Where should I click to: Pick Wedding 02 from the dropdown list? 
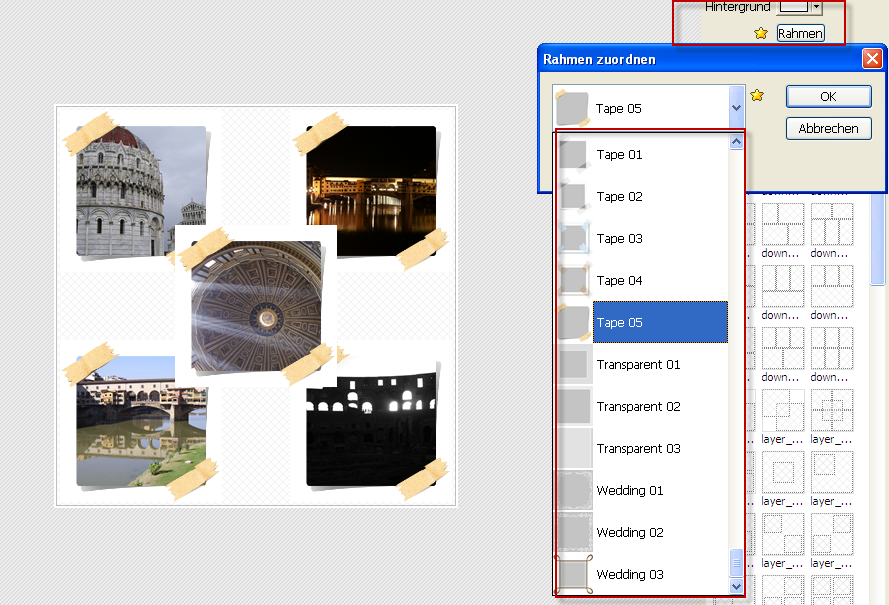(x=630, y=533)
